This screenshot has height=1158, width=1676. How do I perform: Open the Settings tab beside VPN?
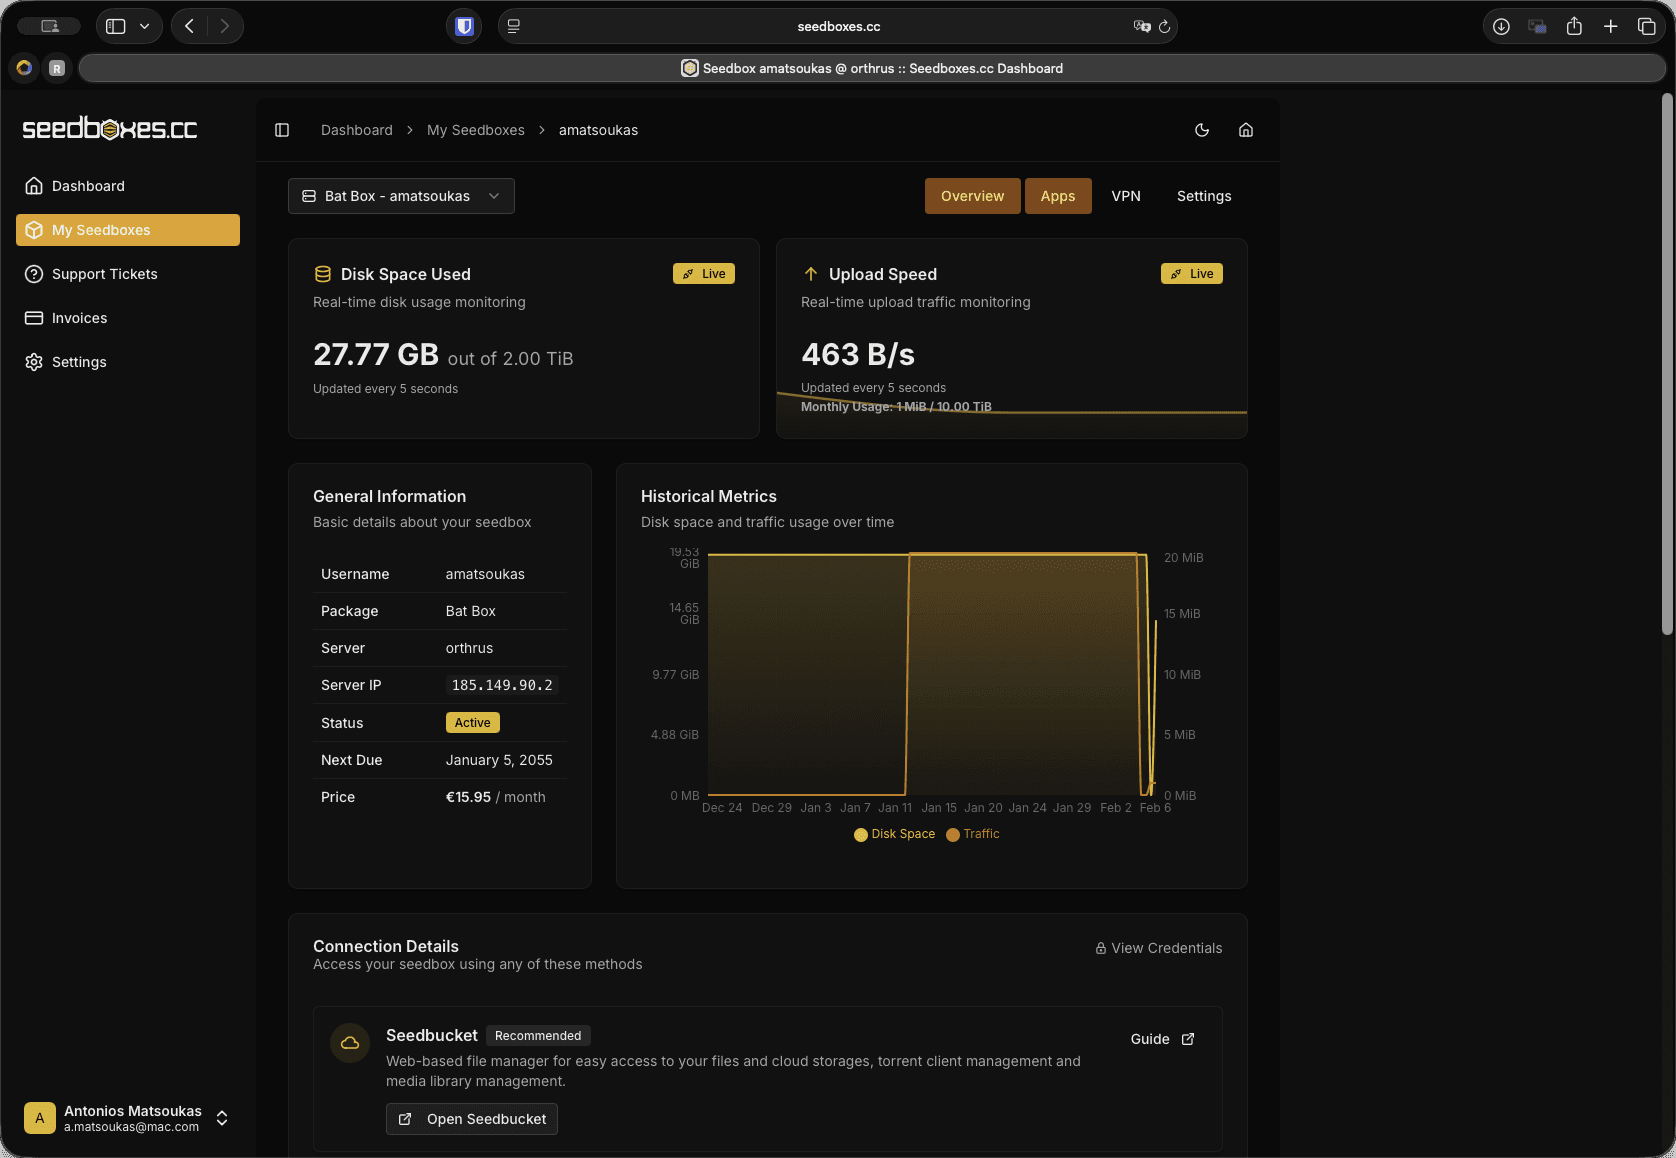tap(1204, 196)
